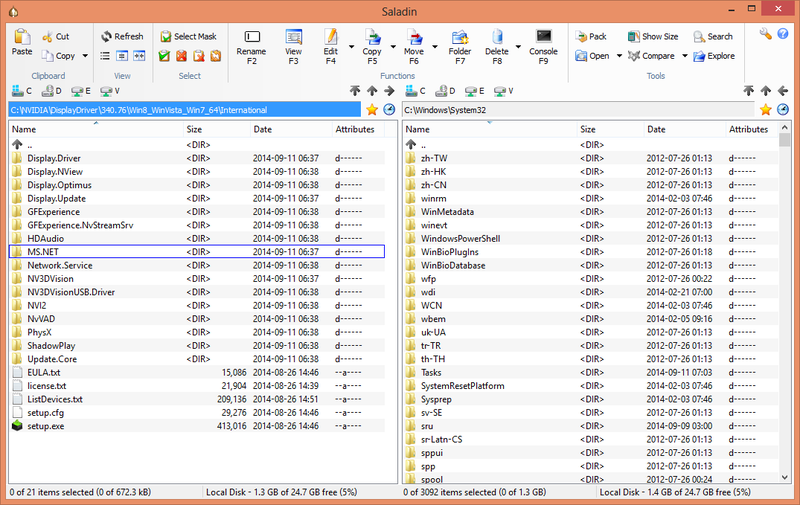Select drive V in left panel
The image size is (800, 505).
(110, 91)
